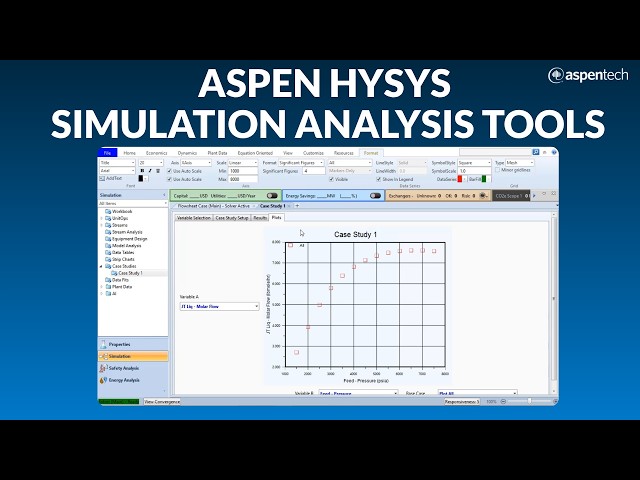Close the Case Study 1 document tab
This screenshot has width=640, height=480.
[289, 206]
